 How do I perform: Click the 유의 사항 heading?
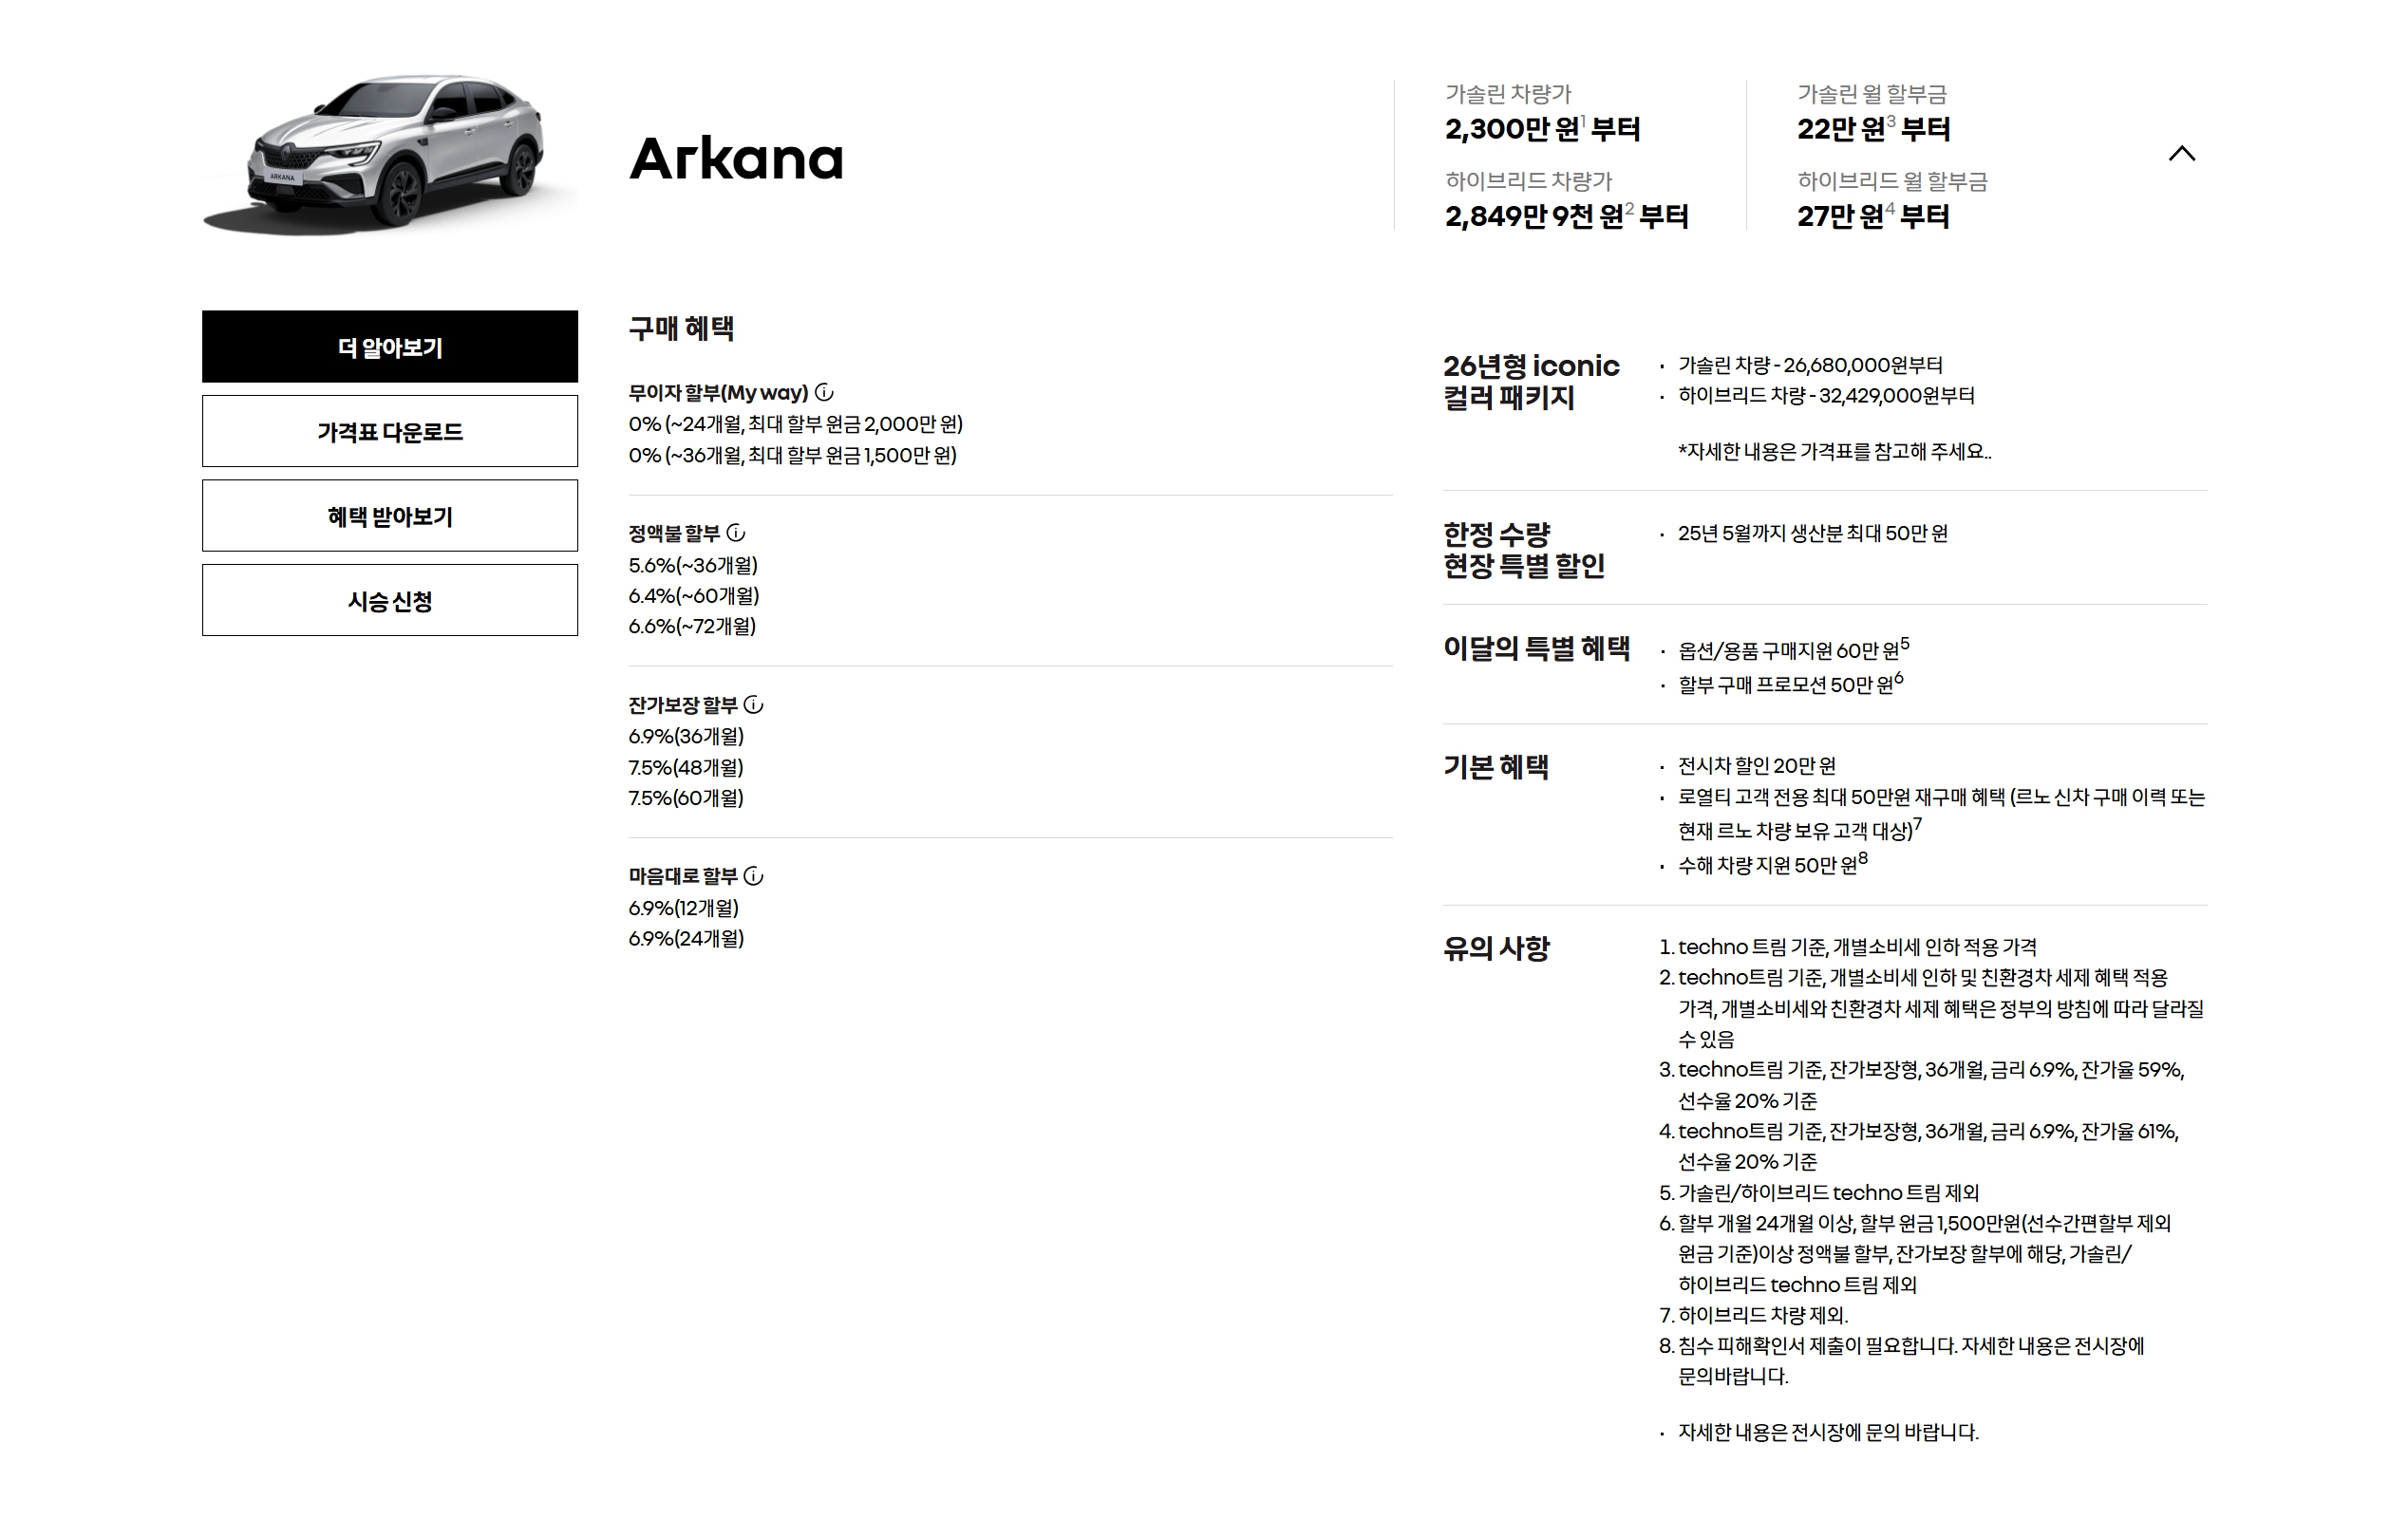[x=1496, y=948]
